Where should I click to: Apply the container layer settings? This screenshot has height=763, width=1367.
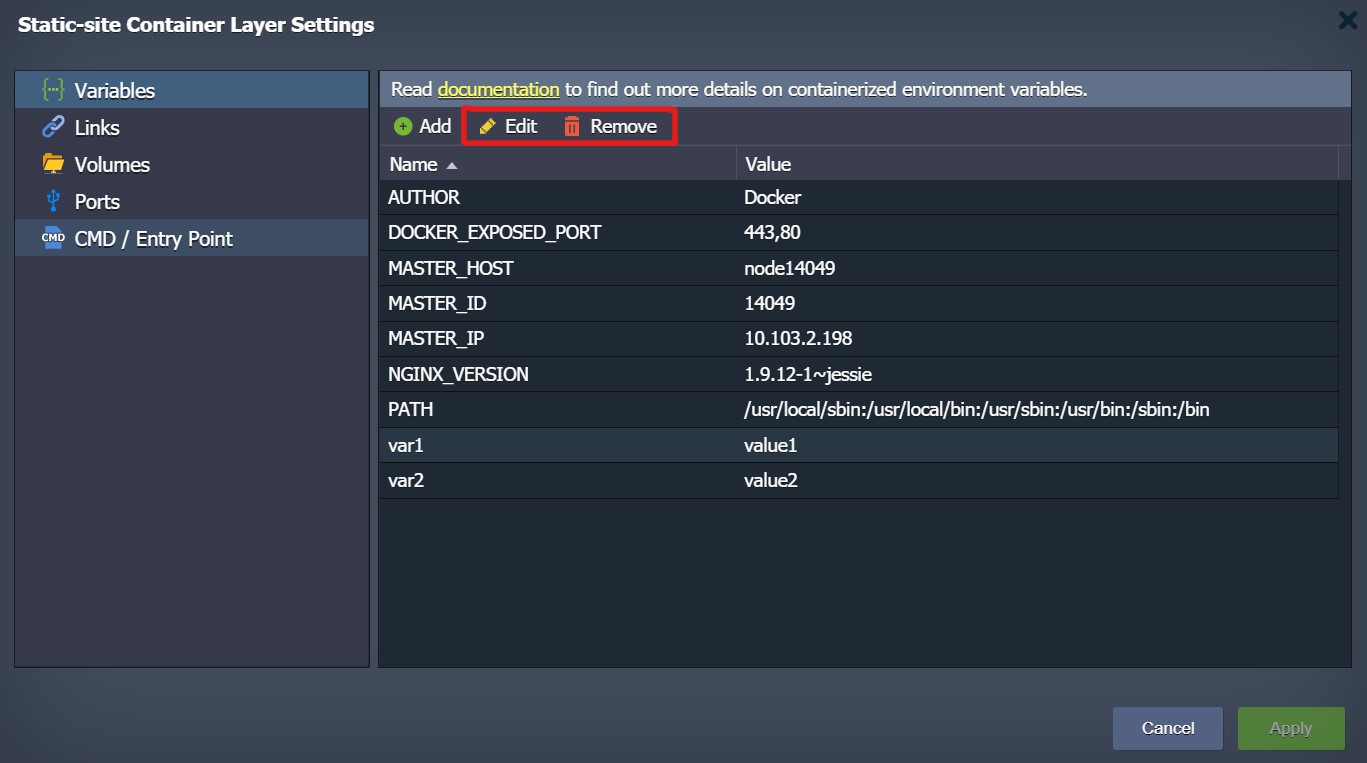[x=1291, y=728]
